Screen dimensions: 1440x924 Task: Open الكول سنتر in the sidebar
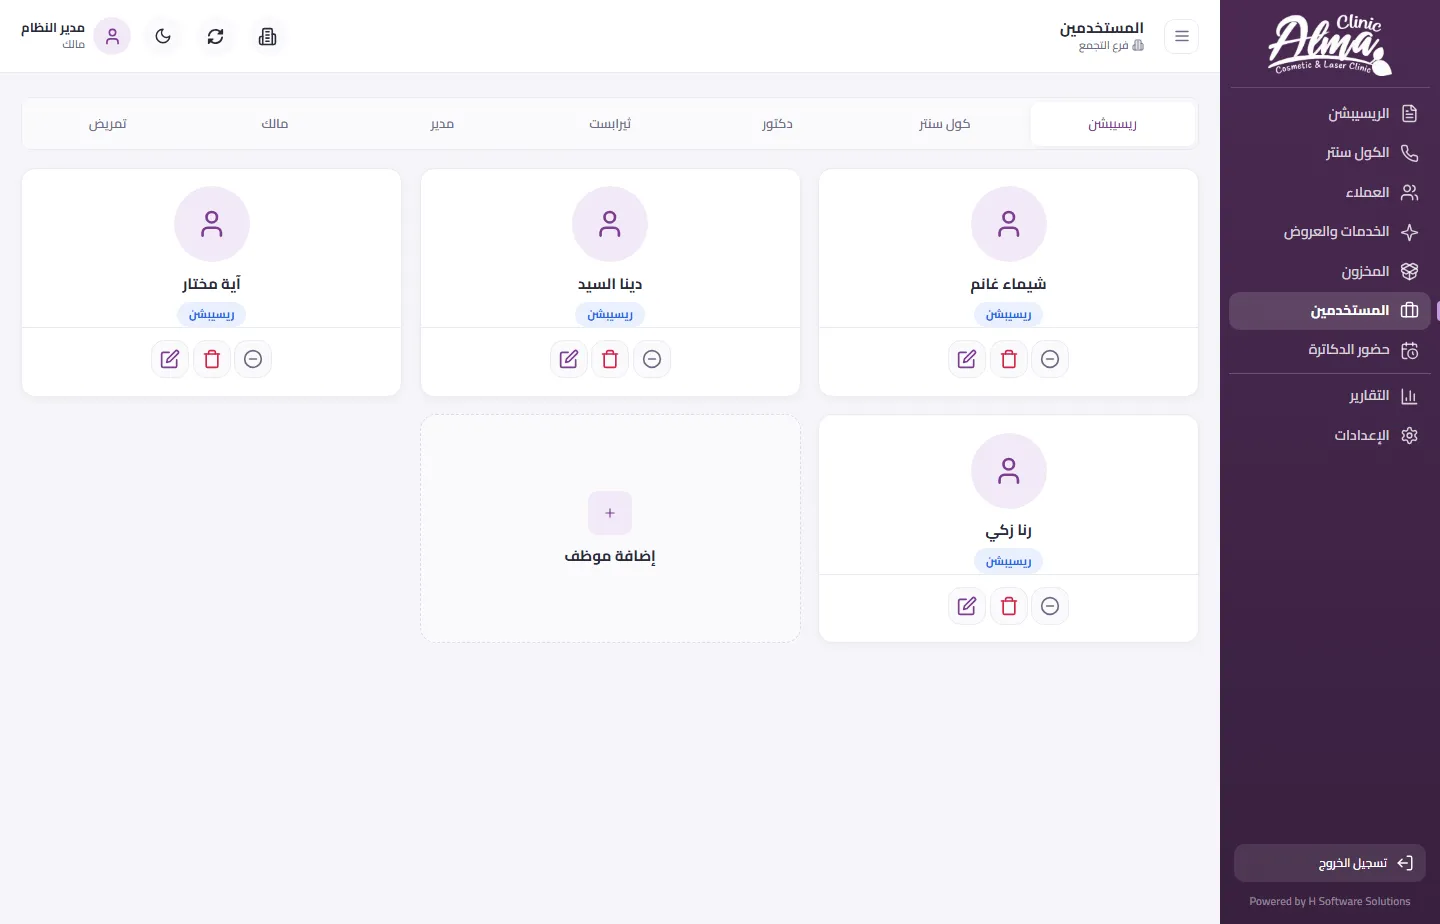pyautogui.click(x=1330, y=153)
